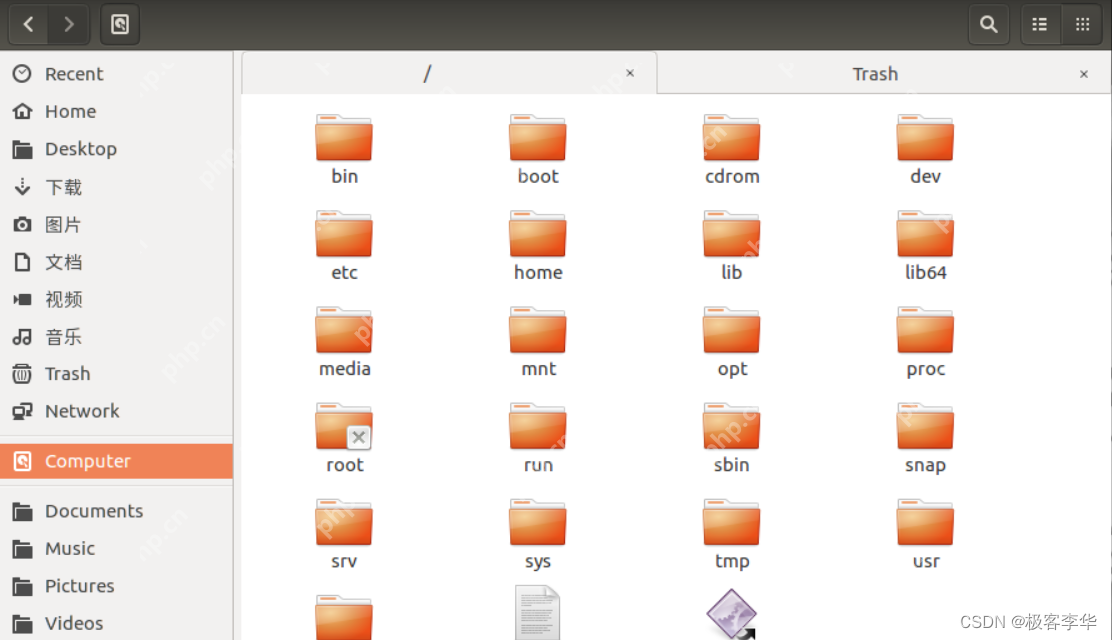Navigate back with the left arrow

tap(27, 24)
